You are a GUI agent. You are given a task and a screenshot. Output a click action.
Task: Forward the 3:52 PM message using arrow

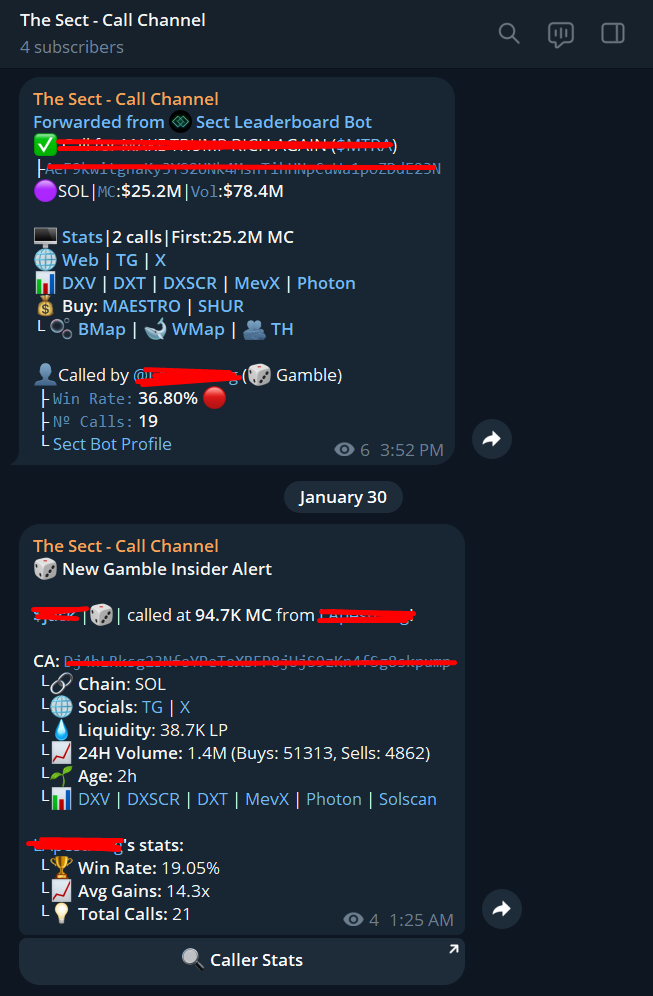pyautogui.click(x=492, y=439)
